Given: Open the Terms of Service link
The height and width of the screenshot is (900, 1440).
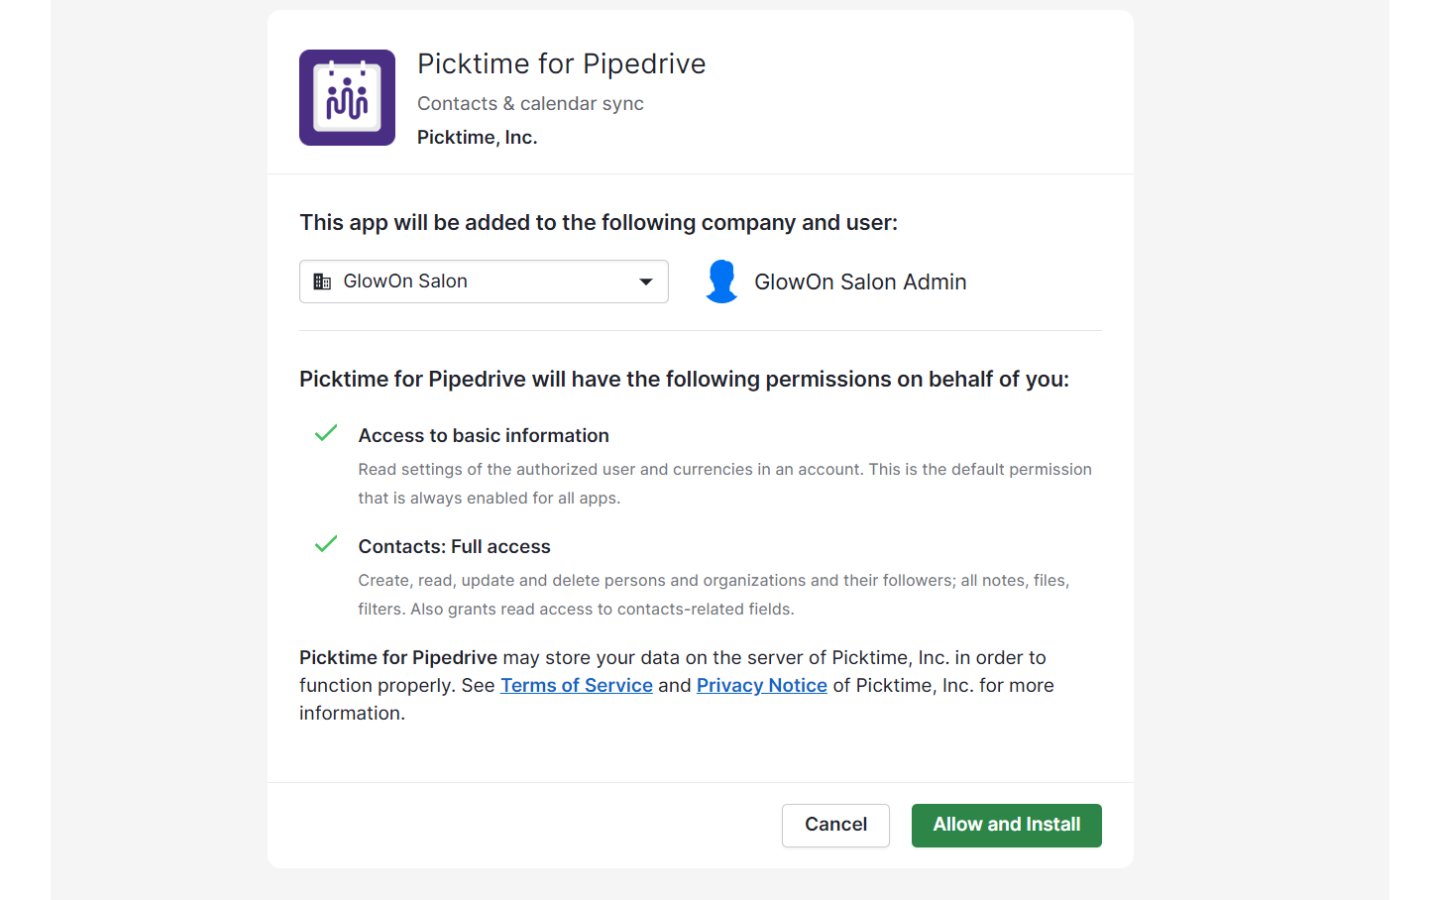Looking at the screenshot, I should [576, 685].
